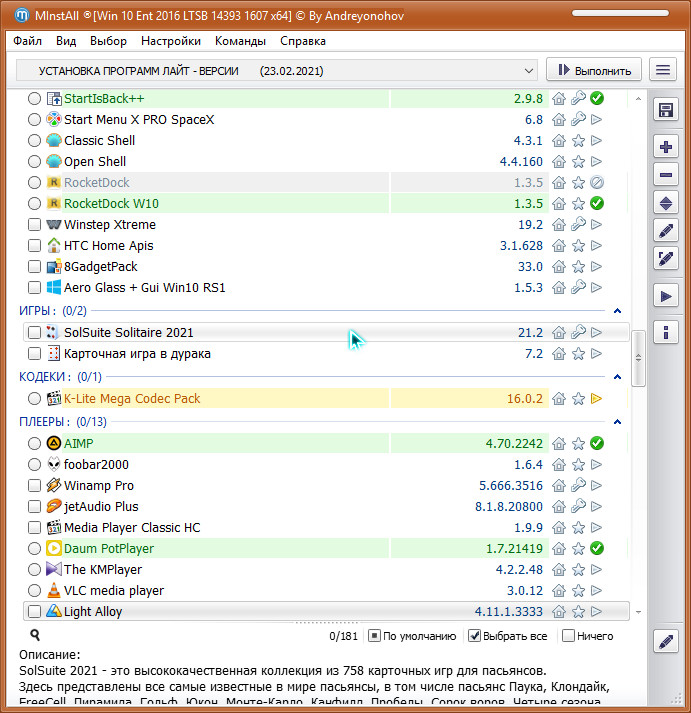Check the SolSuite Solitaire 2021 checkbox

point(35,332)
